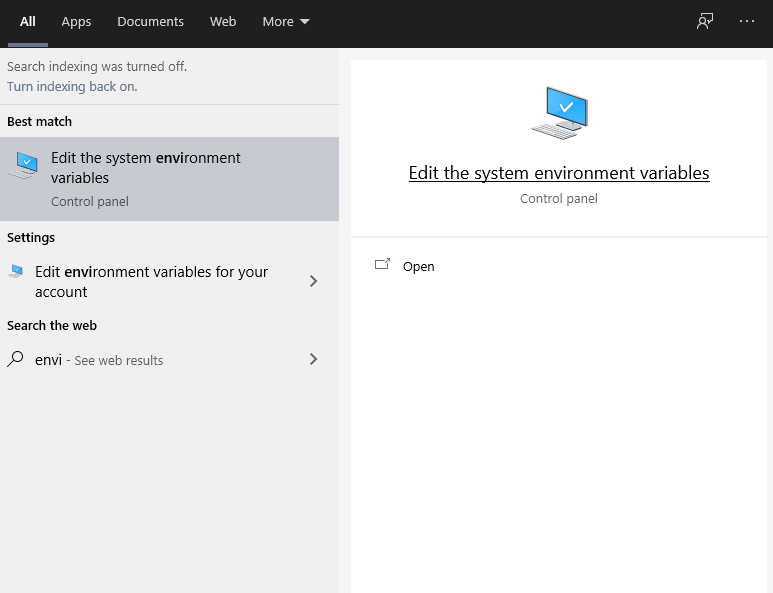Switch to the Apps tab
Image resolution: width=773 pixels, height=593 pixels.
click(76, 22)
